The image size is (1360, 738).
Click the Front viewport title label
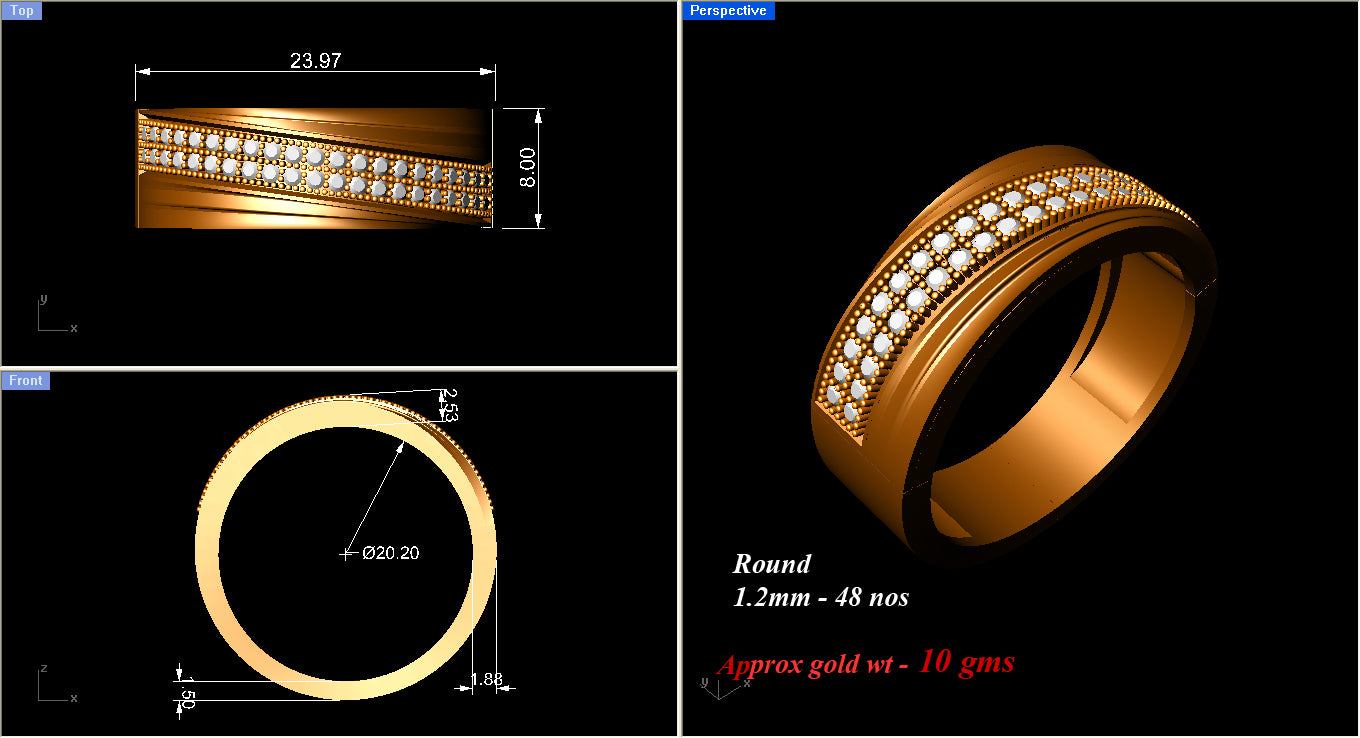[x=25, y=380]
